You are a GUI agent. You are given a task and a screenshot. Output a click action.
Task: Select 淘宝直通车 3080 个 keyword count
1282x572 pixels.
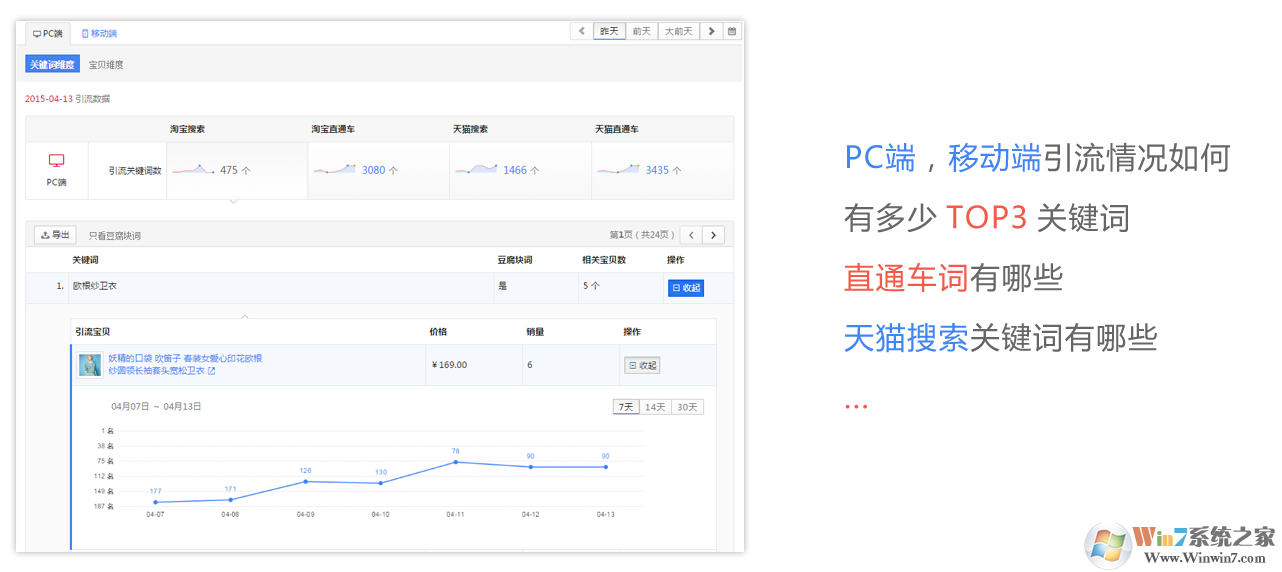tap(379, 170)
